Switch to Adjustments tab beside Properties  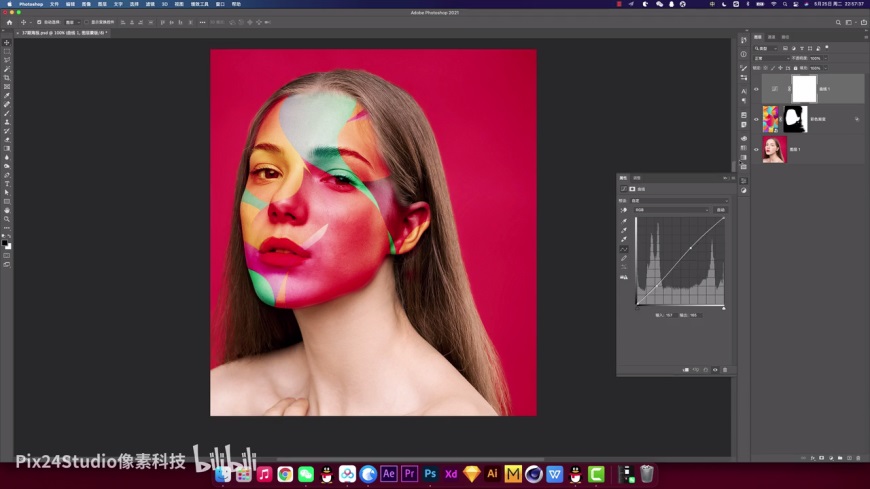coord(637,178)
